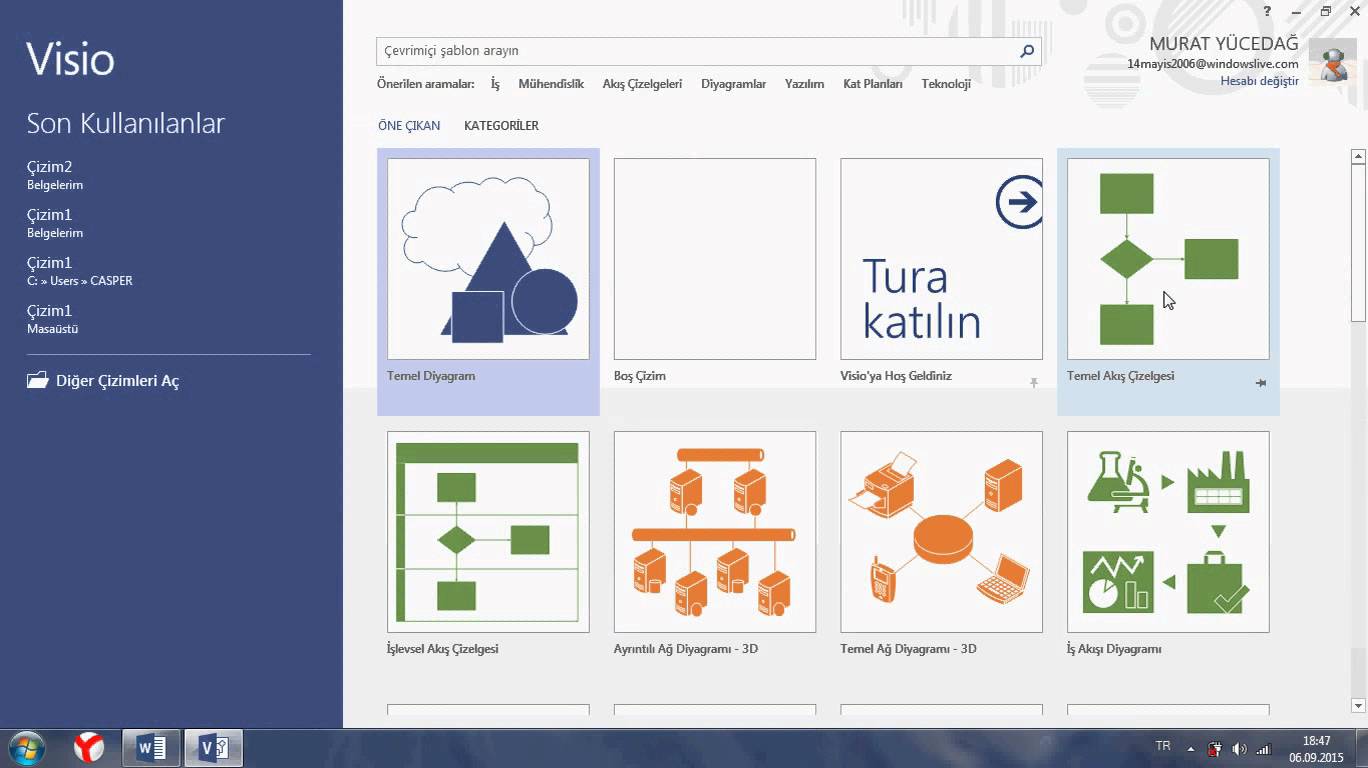The height and width of the screenshot is (768, 1368).
Task: Click the Visio taskbar icon
Action: 214,747
